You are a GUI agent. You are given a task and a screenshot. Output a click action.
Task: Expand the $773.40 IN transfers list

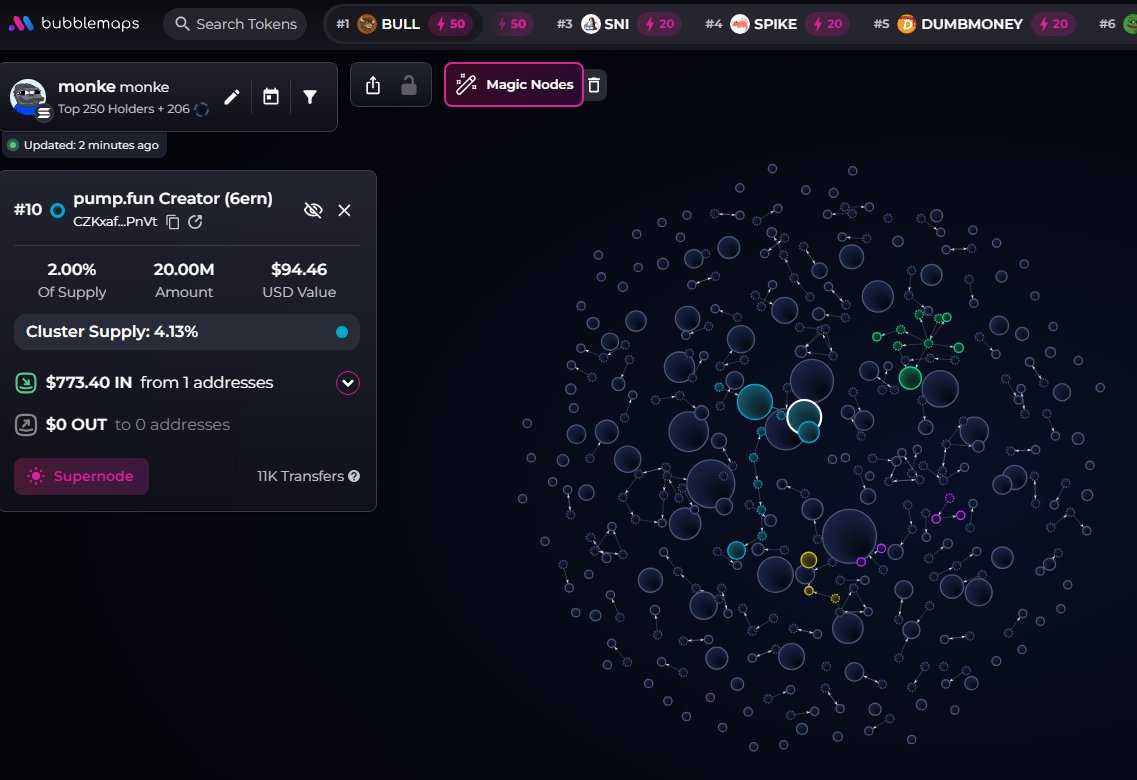coord(347,383)
